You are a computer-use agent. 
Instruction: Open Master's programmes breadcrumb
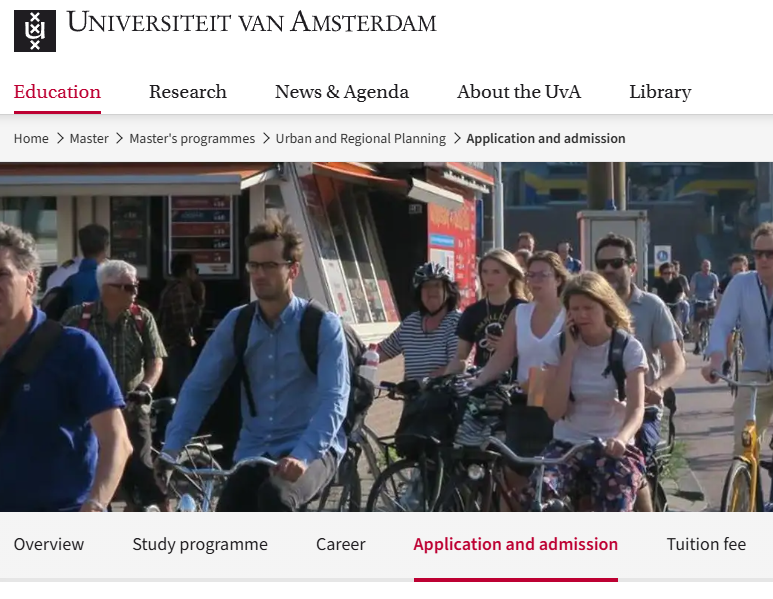[x=192, y=139]
